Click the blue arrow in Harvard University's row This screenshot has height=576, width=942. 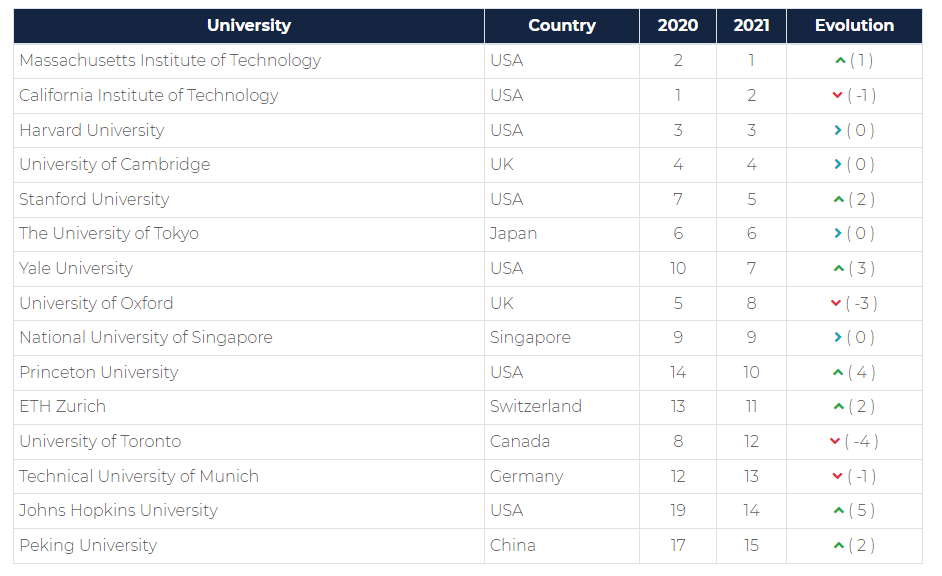click(837, 130)
